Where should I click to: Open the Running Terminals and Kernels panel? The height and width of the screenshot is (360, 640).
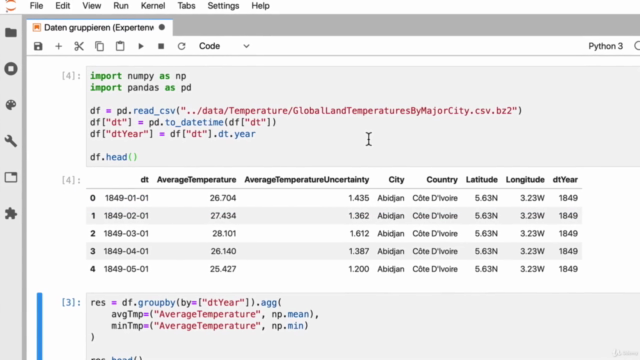pos(11,69)
